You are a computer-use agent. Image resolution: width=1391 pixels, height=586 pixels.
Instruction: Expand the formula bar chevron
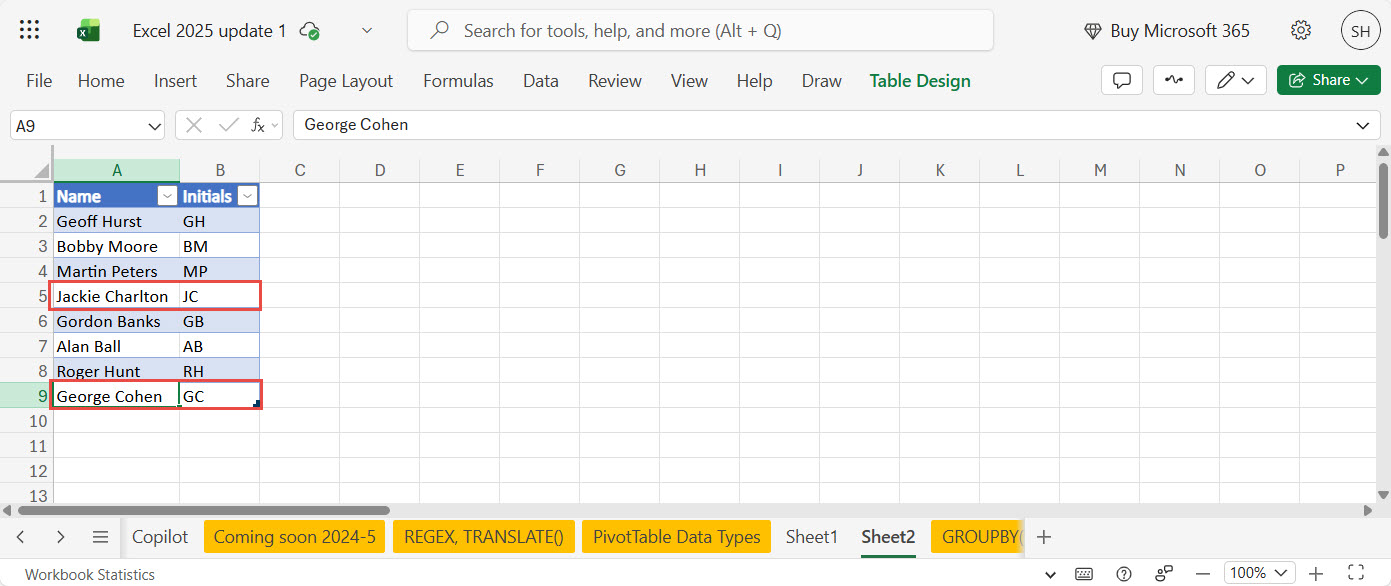[x=1362, y=125]
